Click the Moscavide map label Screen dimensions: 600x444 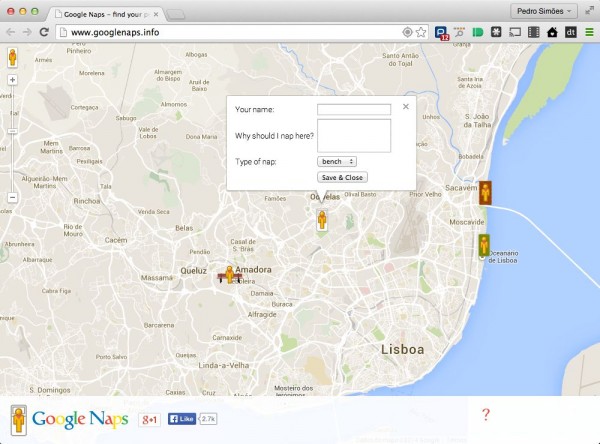pos(467,222)
